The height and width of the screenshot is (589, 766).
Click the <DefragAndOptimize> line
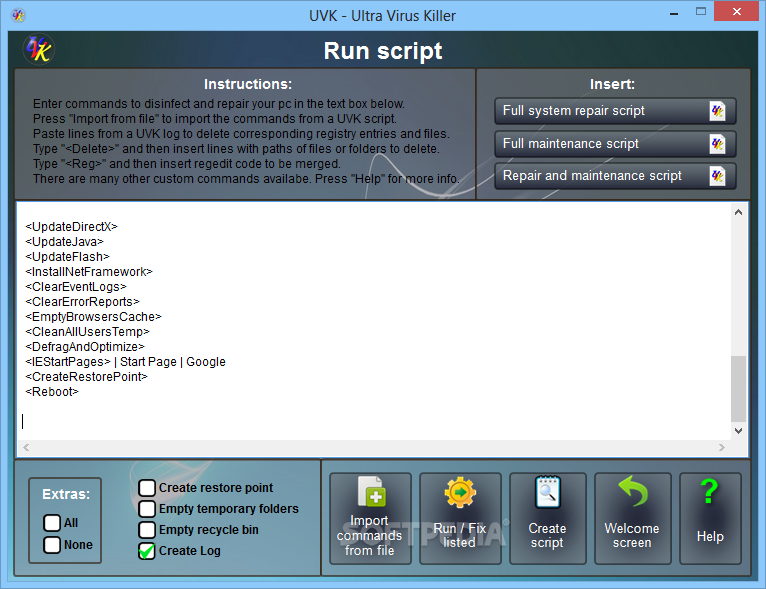tap(85, 347)
